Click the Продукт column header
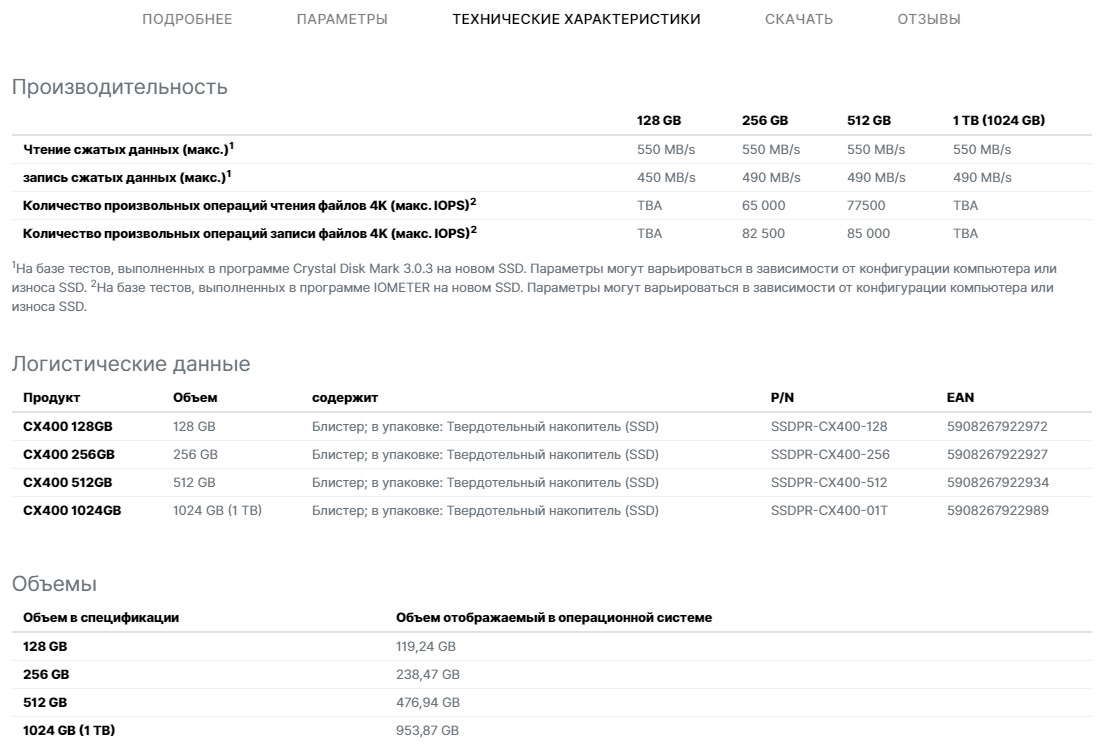The width and height of the screenshot is (1111, 746). (51, 397)
